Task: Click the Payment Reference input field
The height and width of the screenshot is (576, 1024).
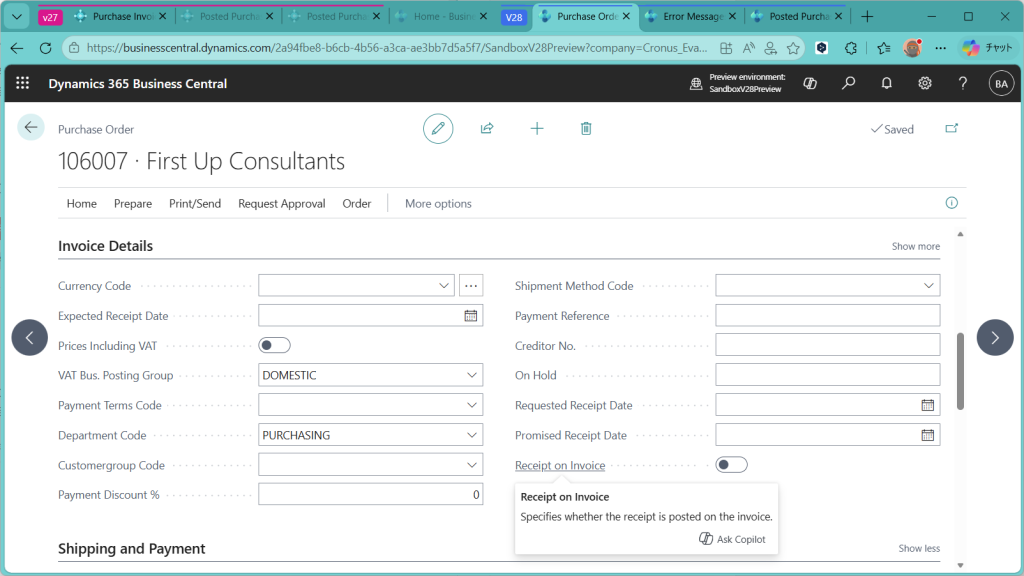Action: click(x=827, y=316)
